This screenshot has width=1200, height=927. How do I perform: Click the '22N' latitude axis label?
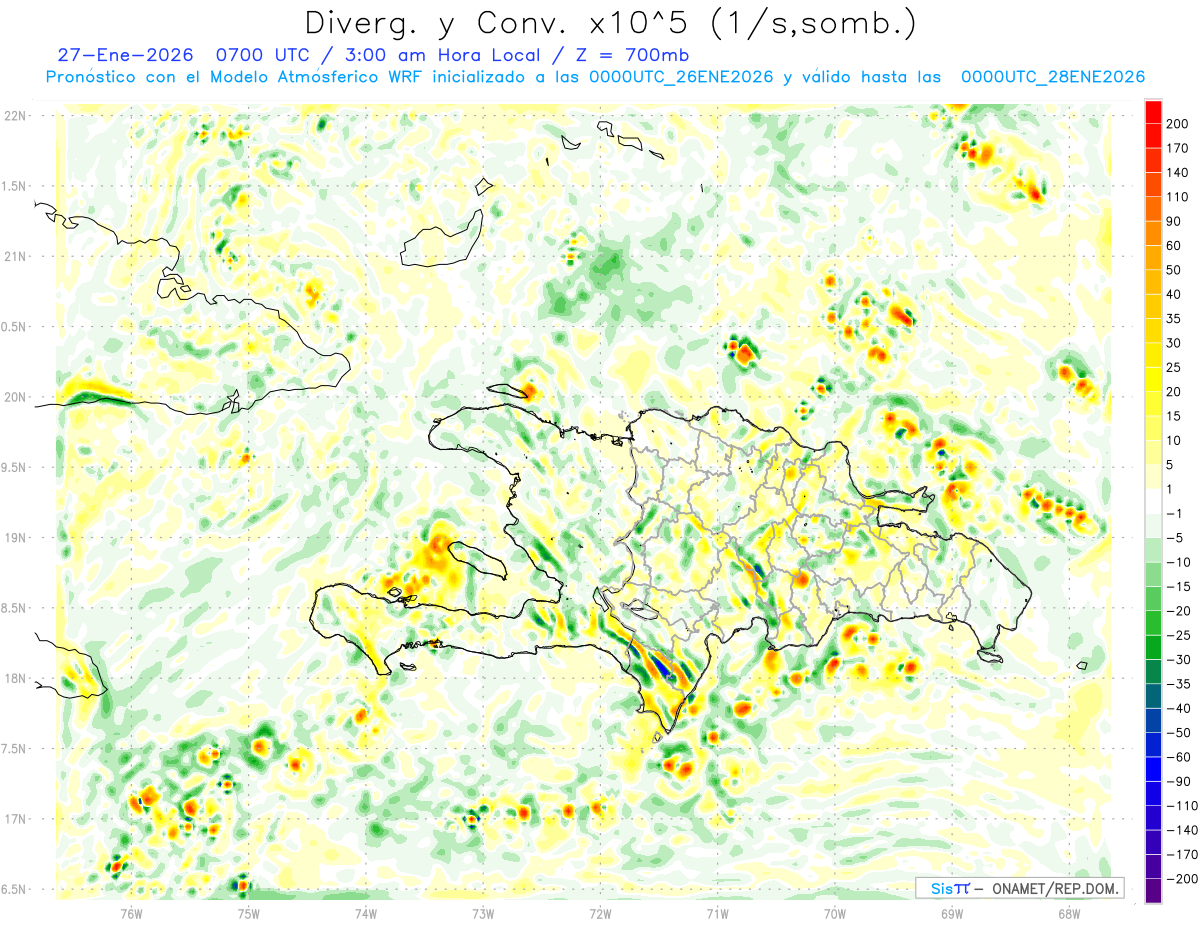click(15, 116)
